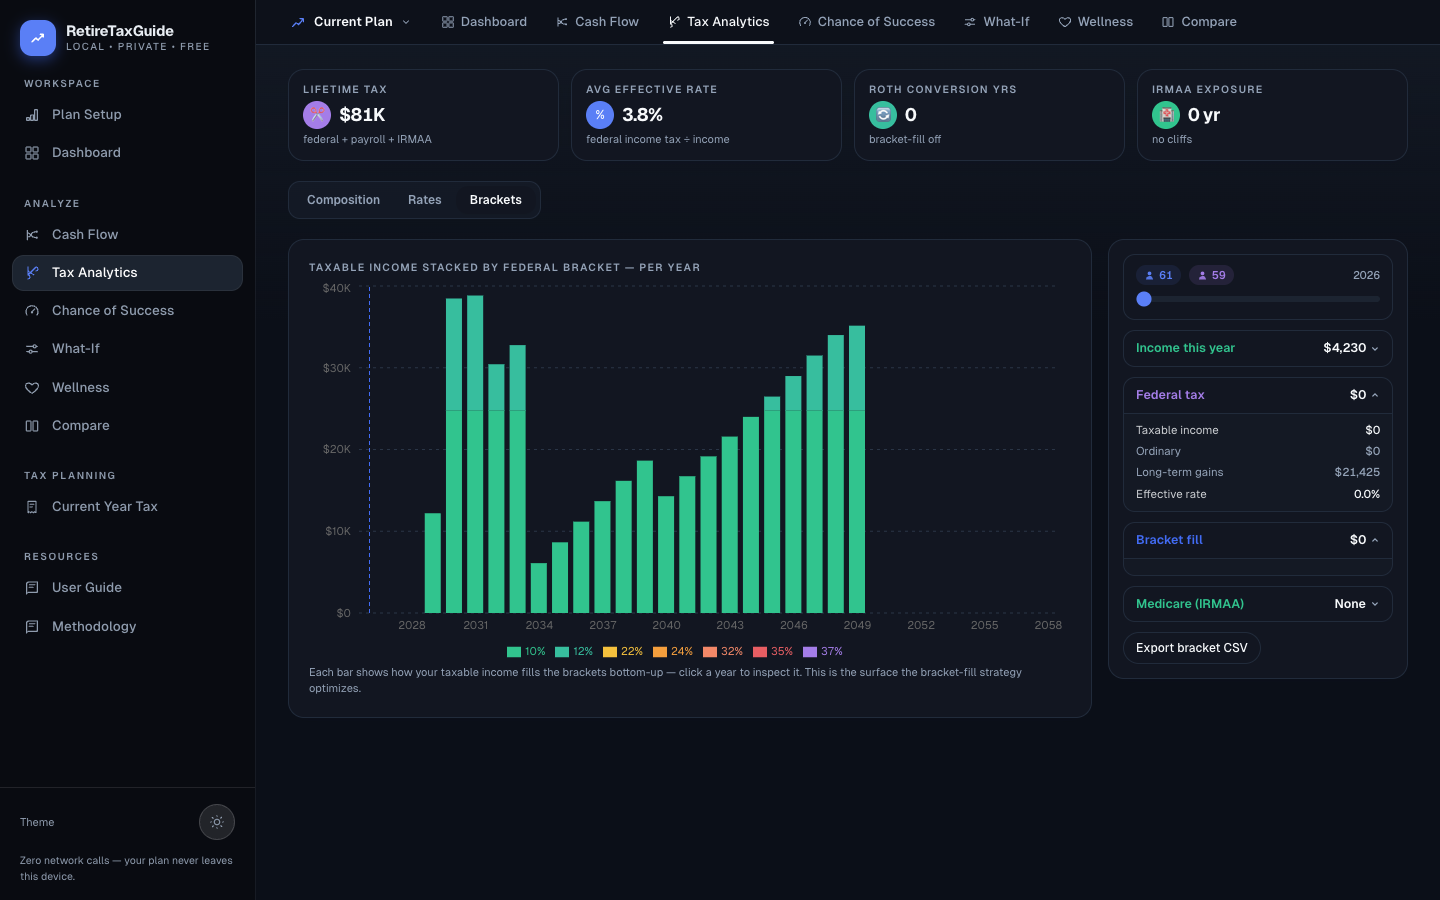Click the Roth Conversion Yrs card icon
Image resolution: width=1440 pixels, height=900 pixels.
click(883, 115)
